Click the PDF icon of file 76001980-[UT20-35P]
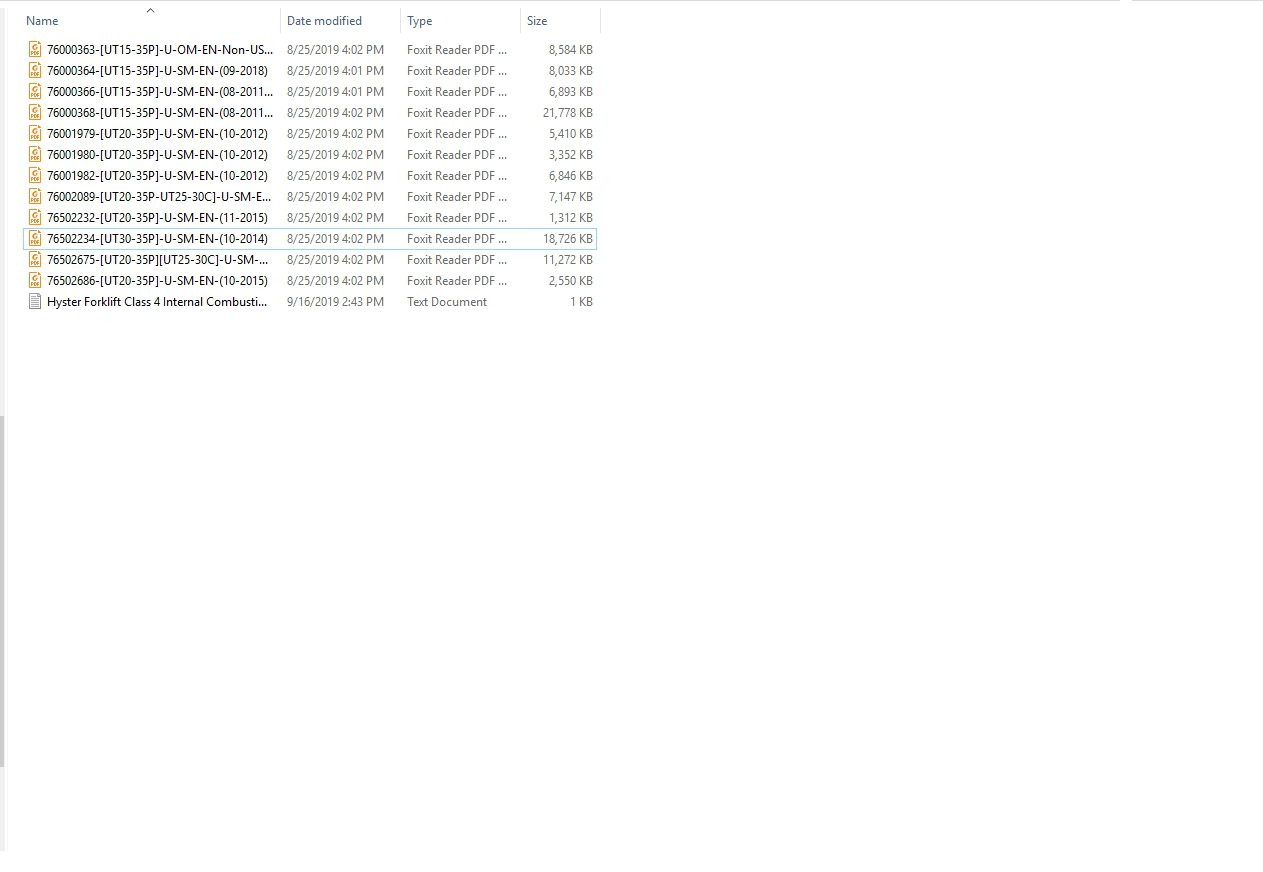The width and height of the screenshot is (1263, 872). [35, 154]
